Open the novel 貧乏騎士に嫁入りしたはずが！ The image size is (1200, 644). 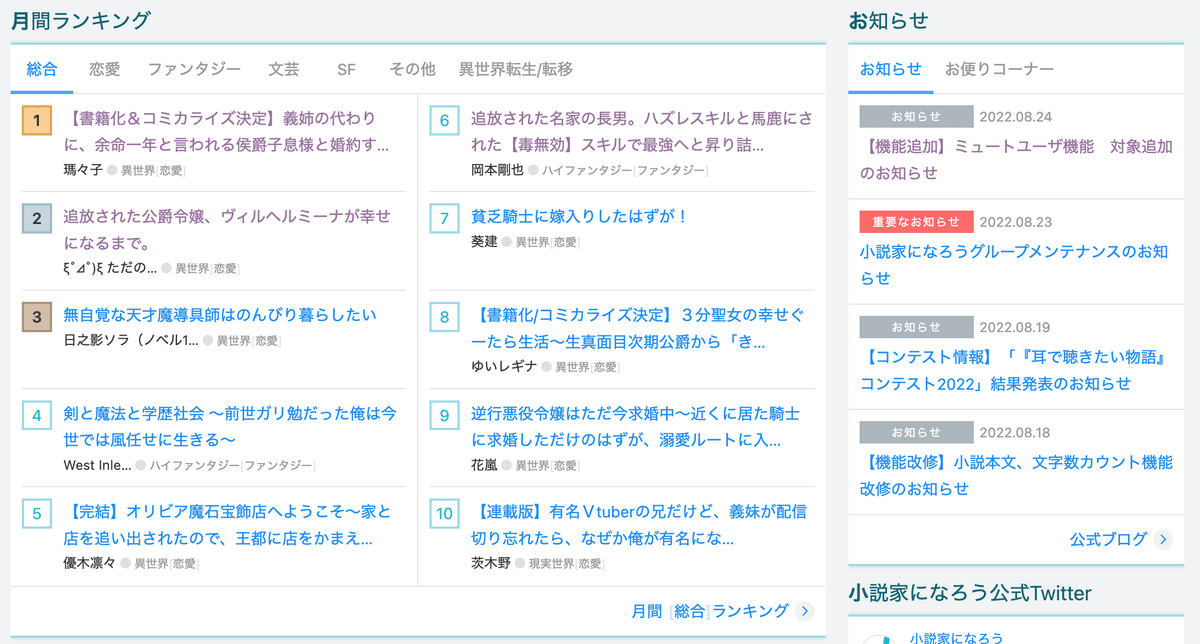(x=580, y=216)
